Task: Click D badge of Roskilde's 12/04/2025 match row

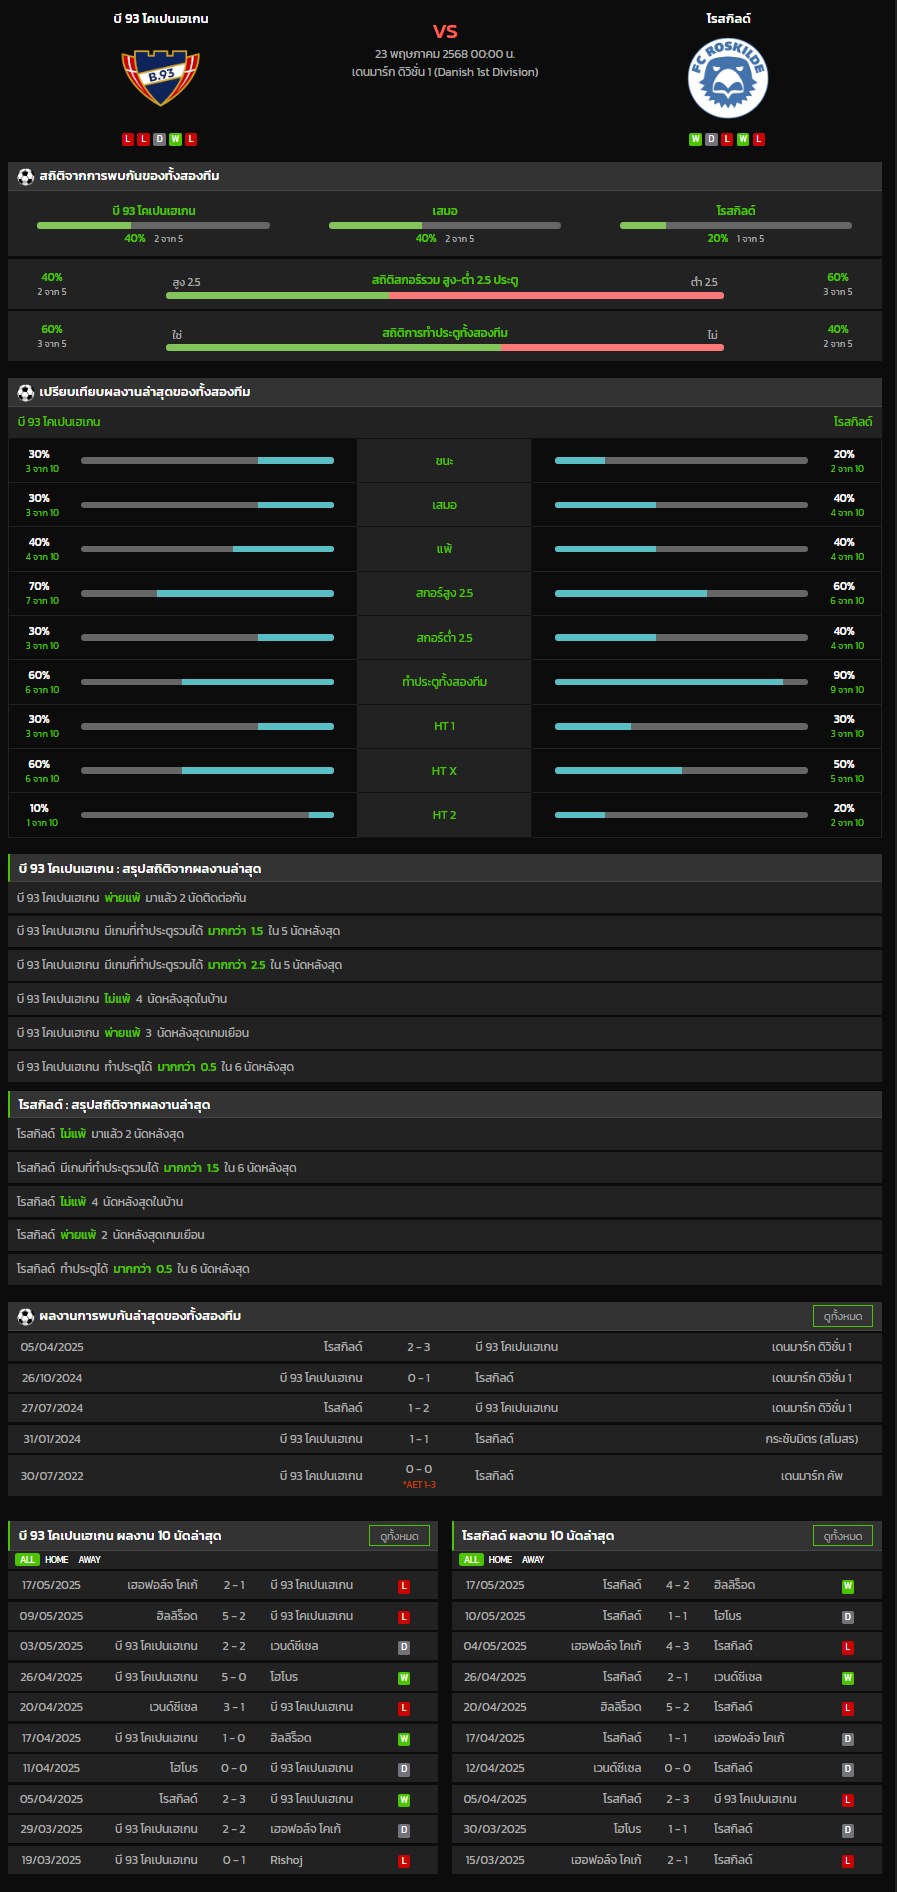Action: [848, 1769]
